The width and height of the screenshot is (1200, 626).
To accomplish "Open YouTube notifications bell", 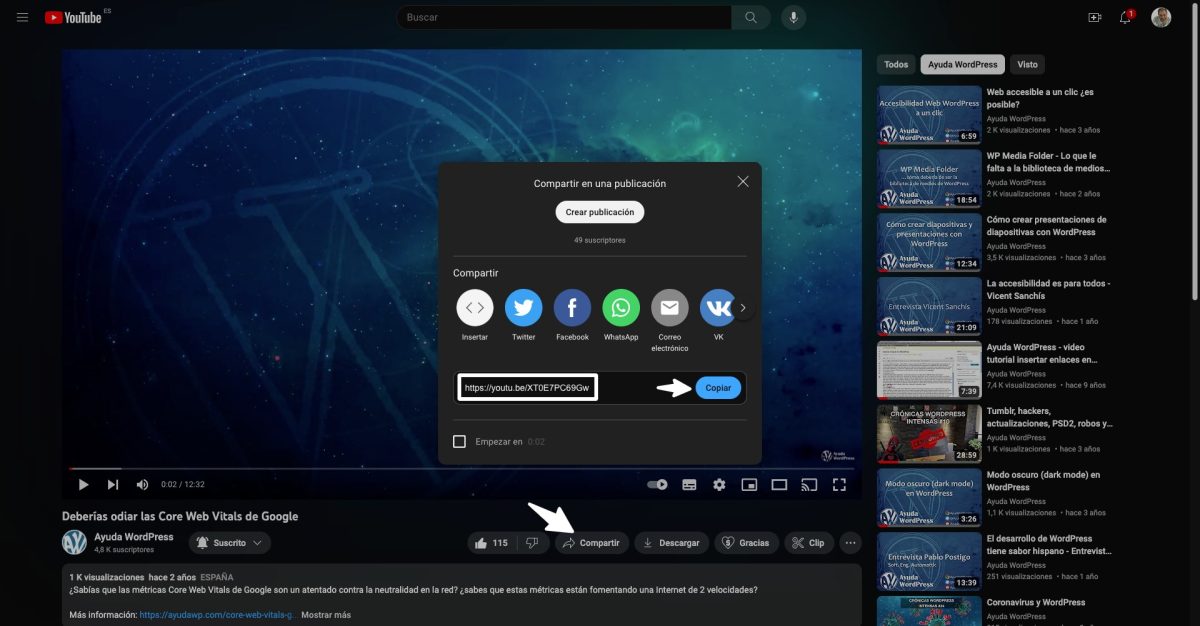I will tap(1124, 17).
